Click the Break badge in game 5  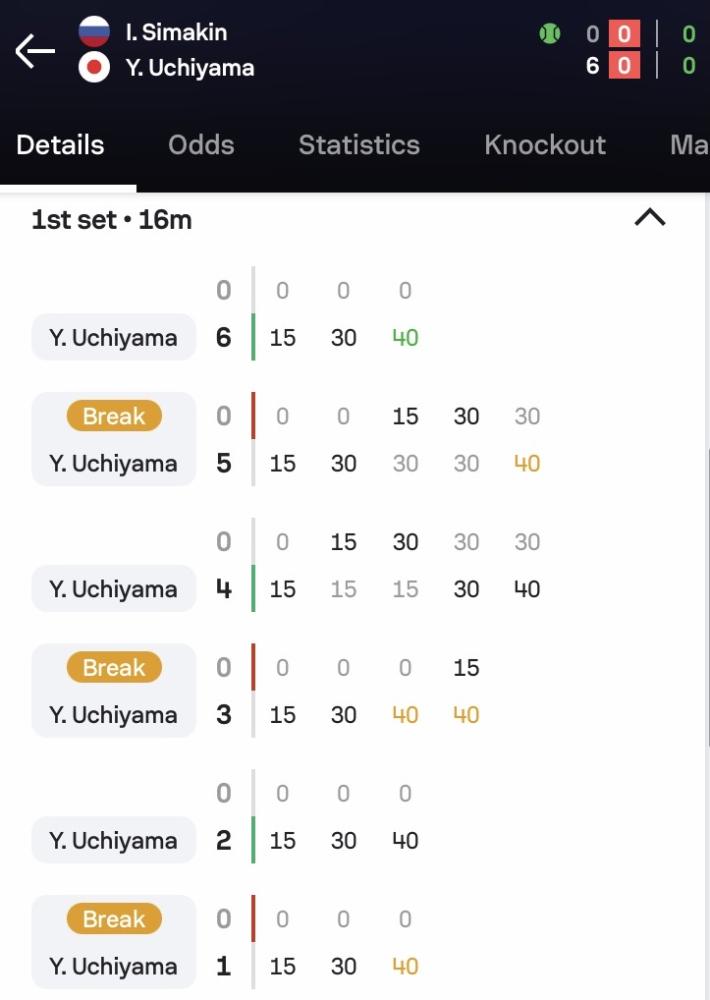pos(114,417)
